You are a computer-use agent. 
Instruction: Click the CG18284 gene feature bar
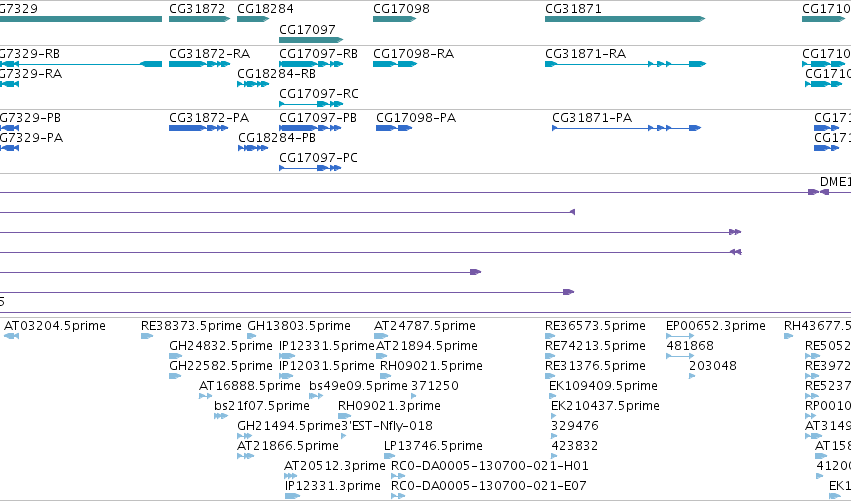253,19
